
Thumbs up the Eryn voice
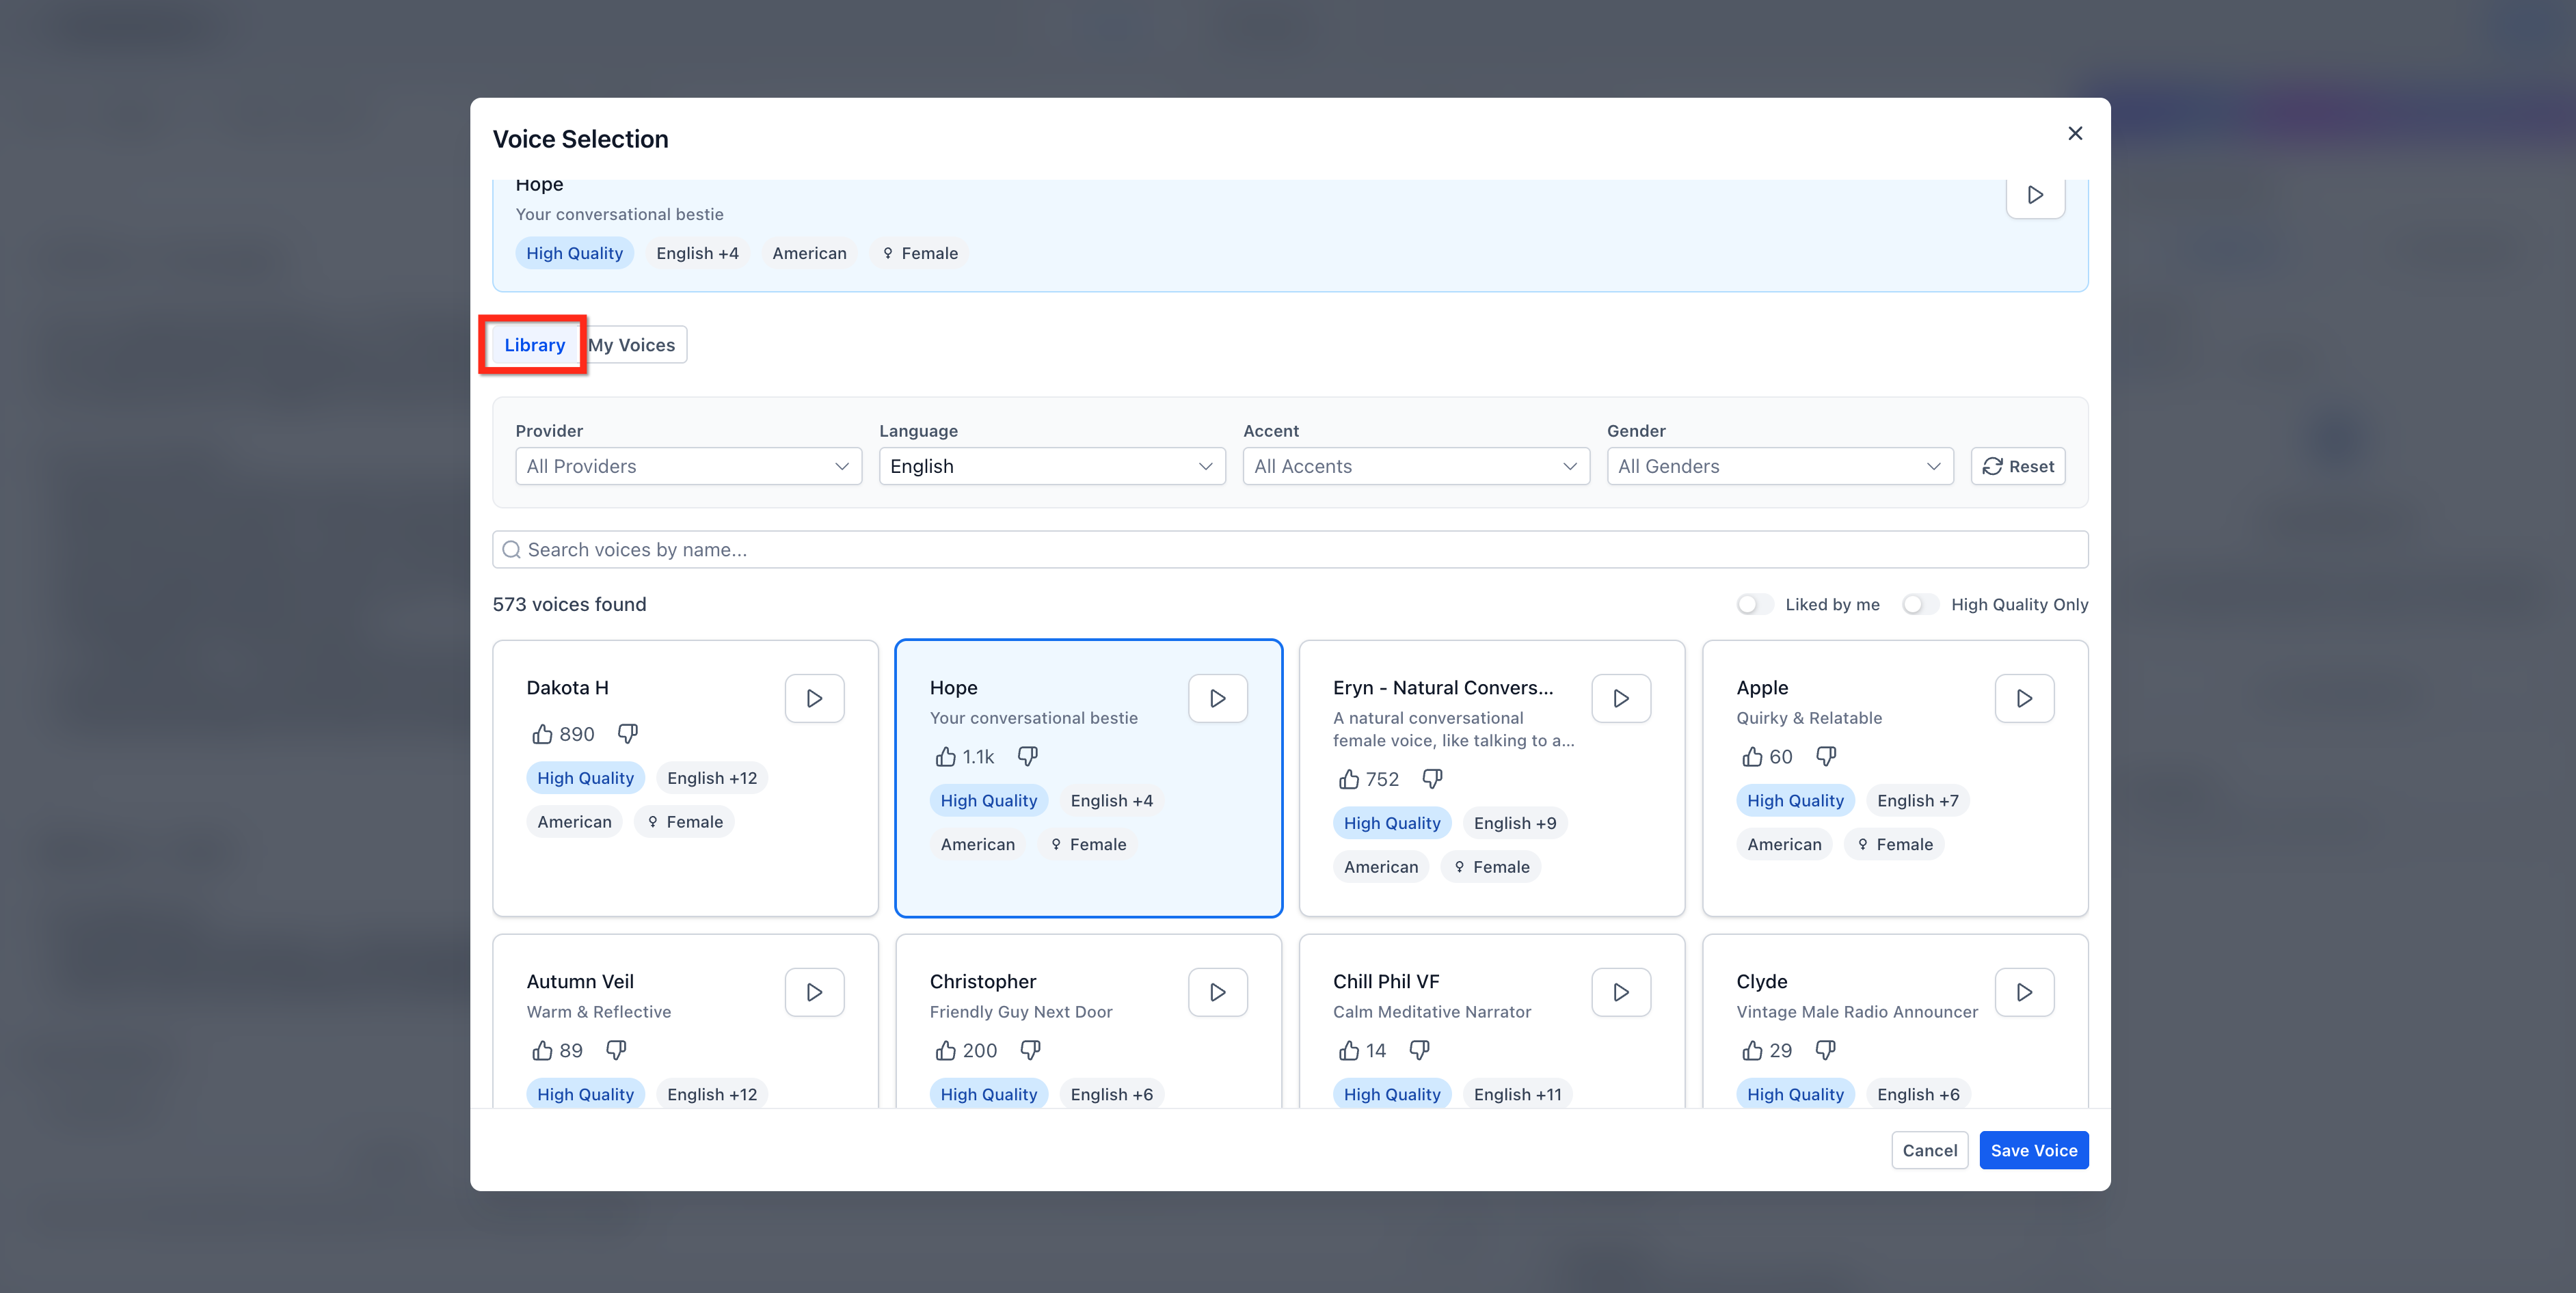pyautogui.click(x=1348, y=779)
